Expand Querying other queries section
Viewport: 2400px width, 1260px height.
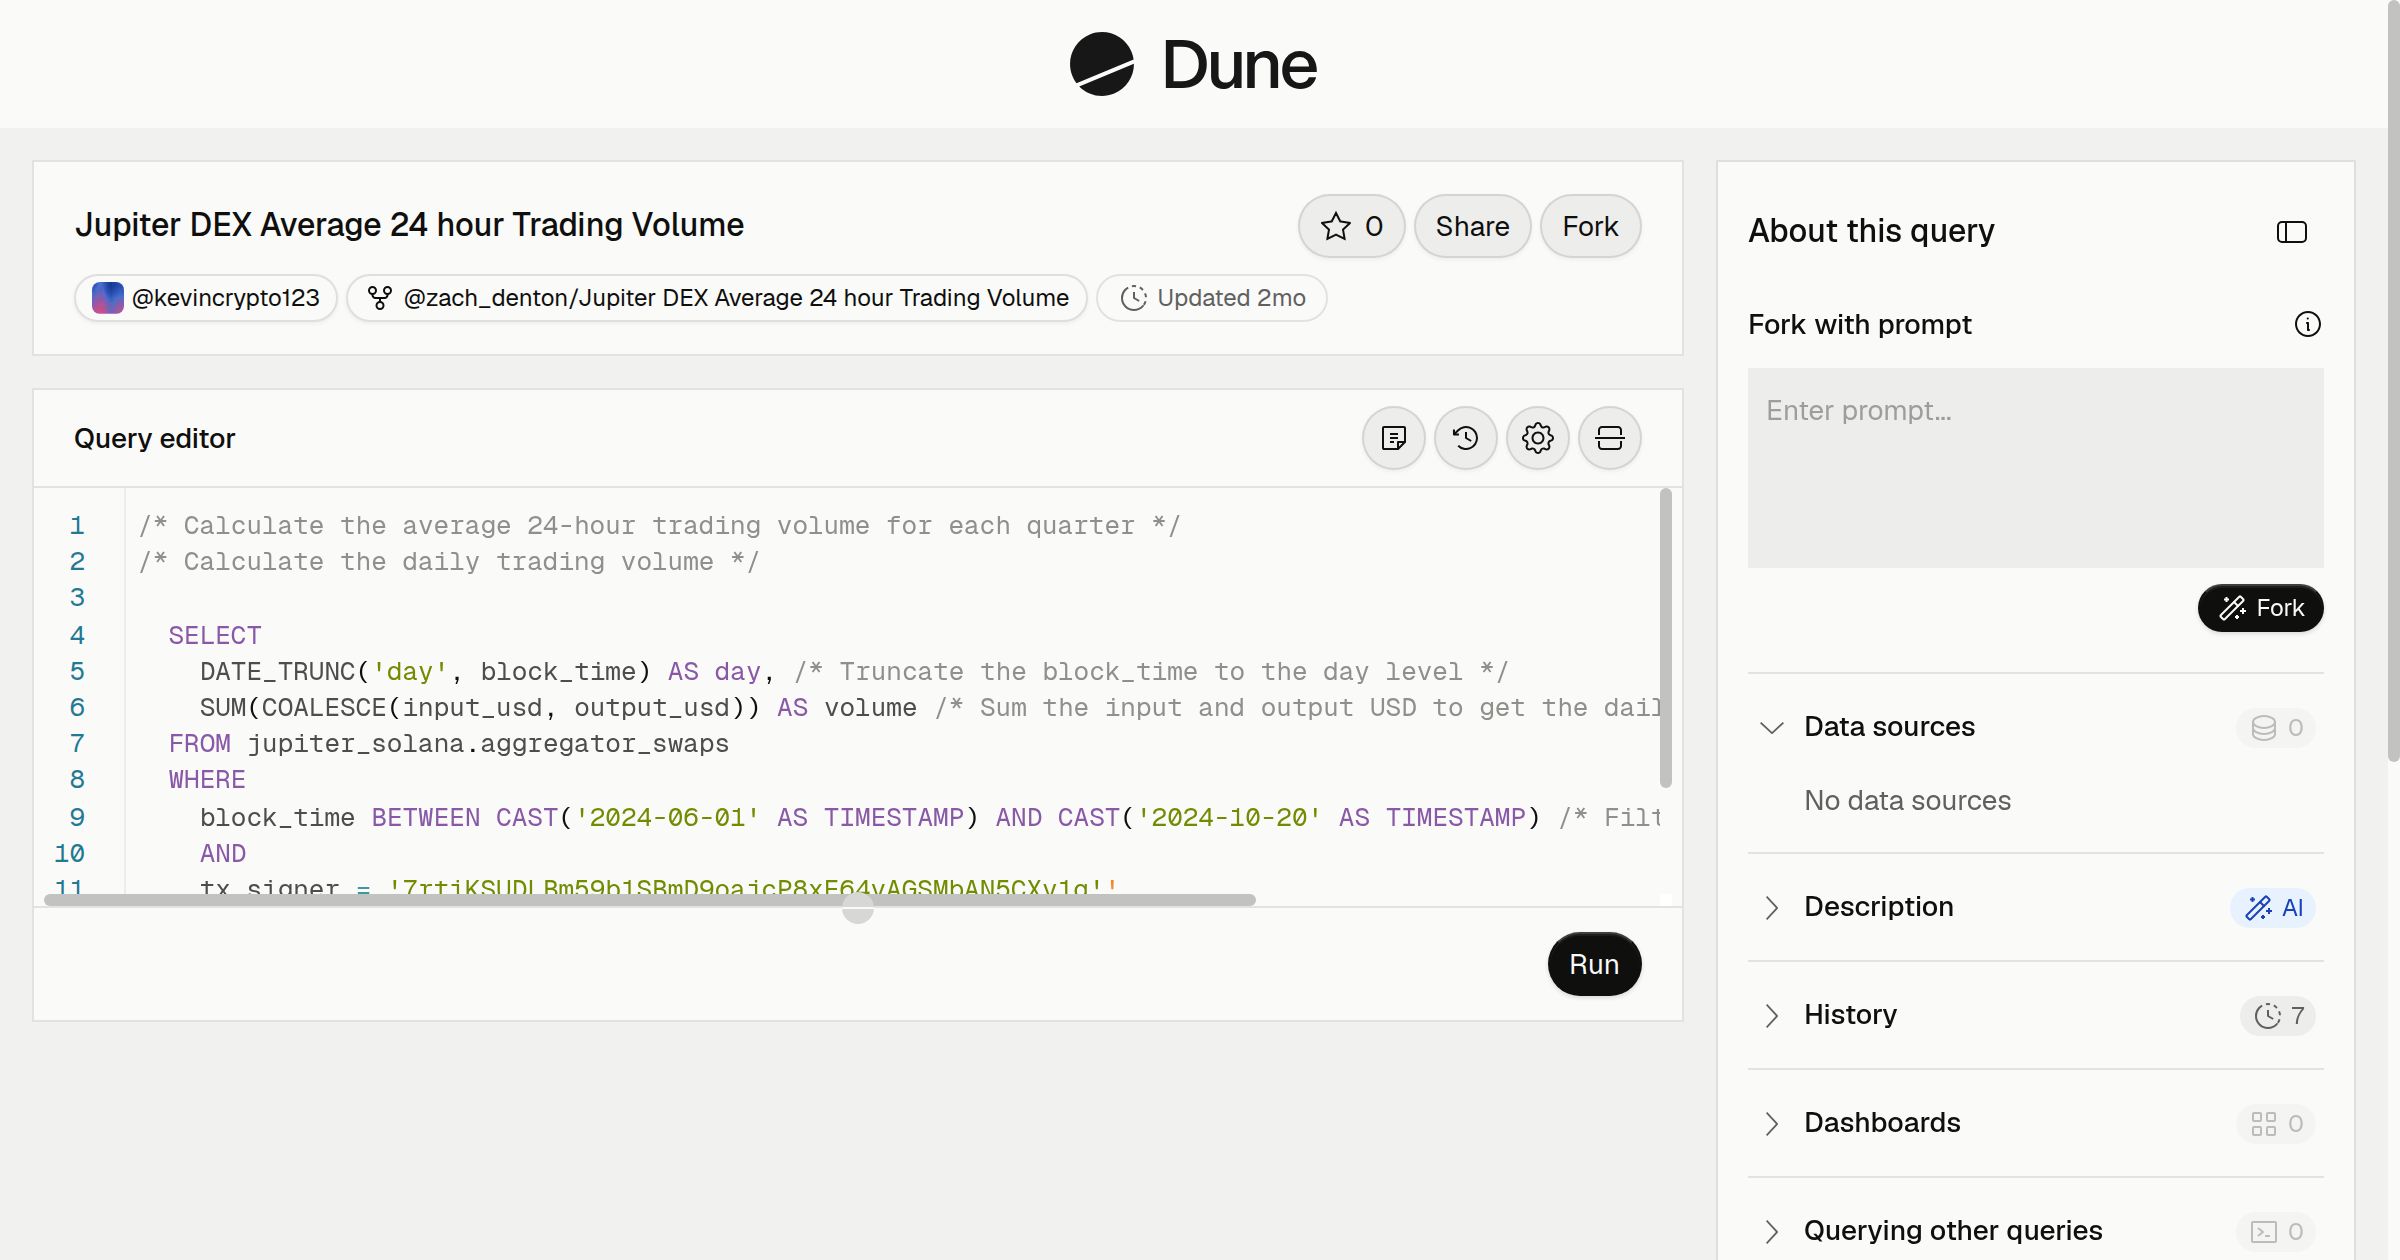1771,1231
